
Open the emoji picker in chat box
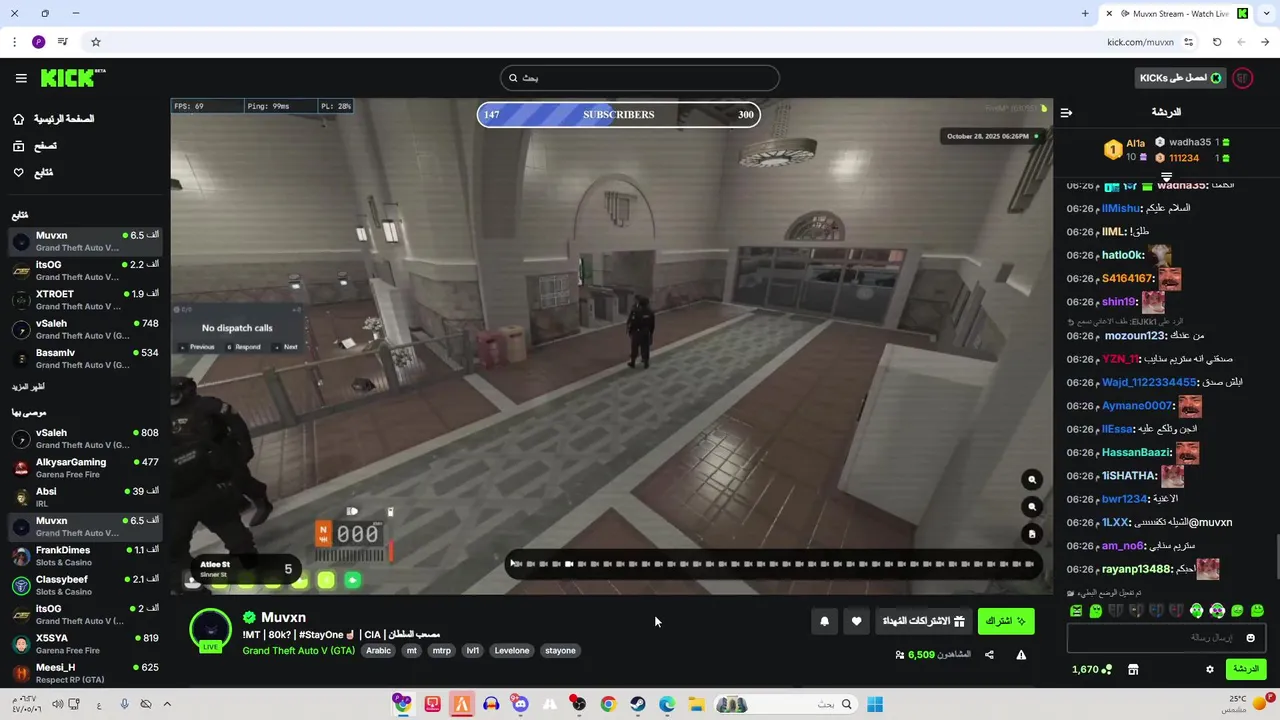pyautogui.click(x=1250, y=638)
